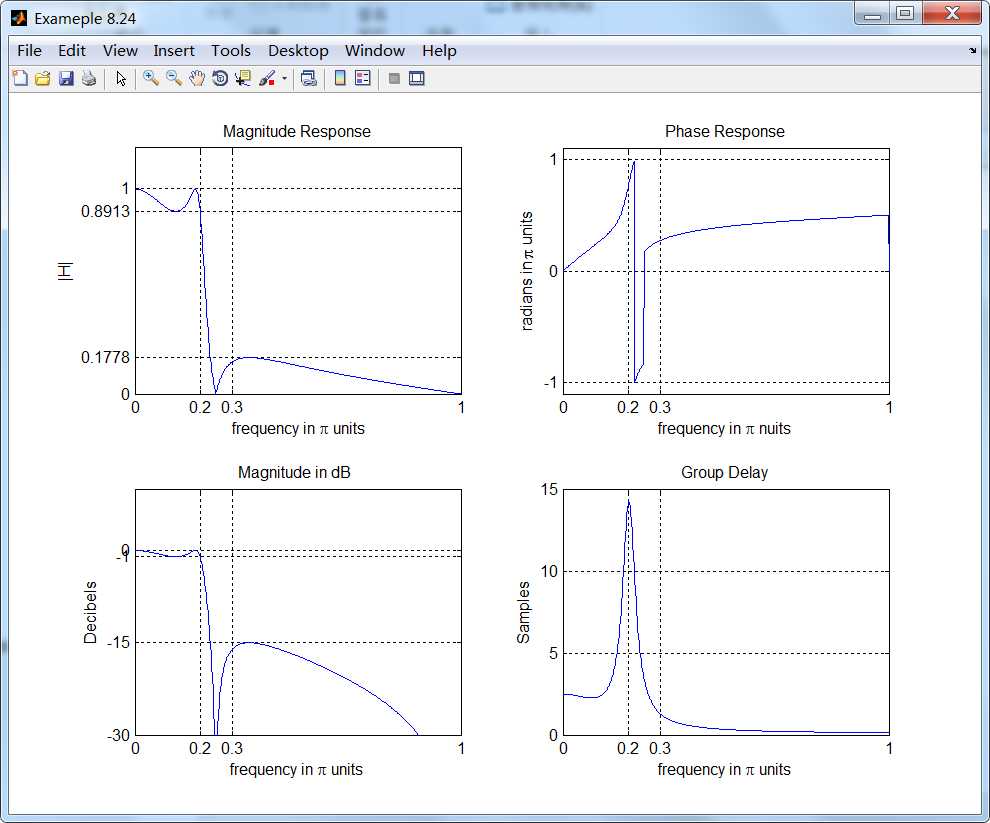Click the 'Magnitude in dB' plot title

[x=294, y=472]
